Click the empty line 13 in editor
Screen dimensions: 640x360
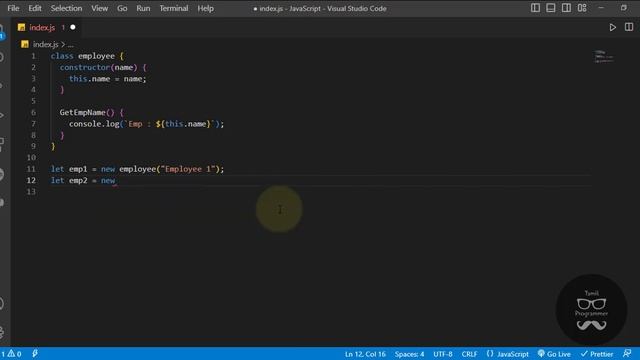tap(320, 191)
